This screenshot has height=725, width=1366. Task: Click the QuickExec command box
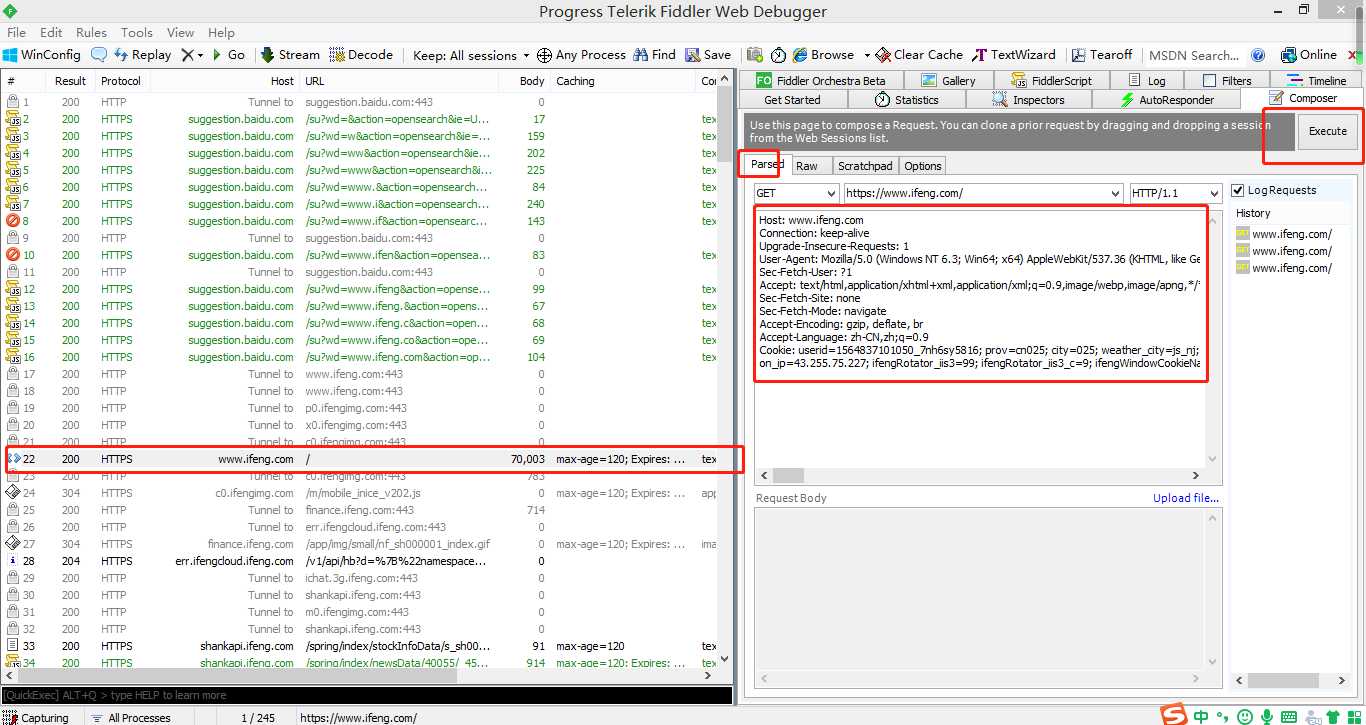(x=366, y=695)
